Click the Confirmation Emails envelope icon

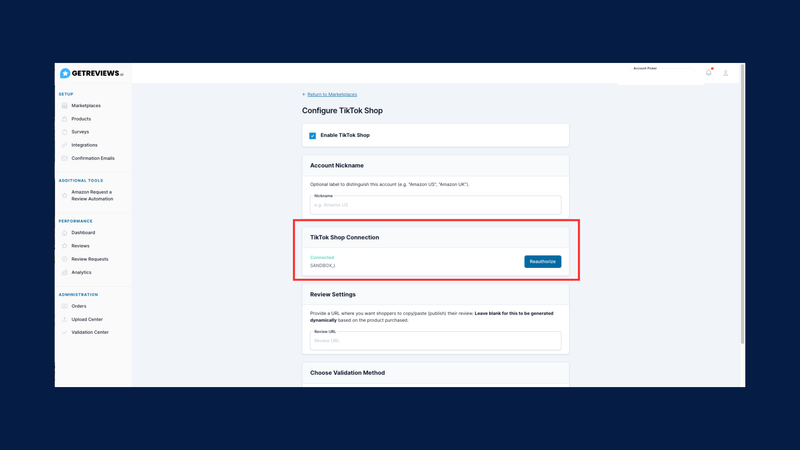click(x=64, y=159)
